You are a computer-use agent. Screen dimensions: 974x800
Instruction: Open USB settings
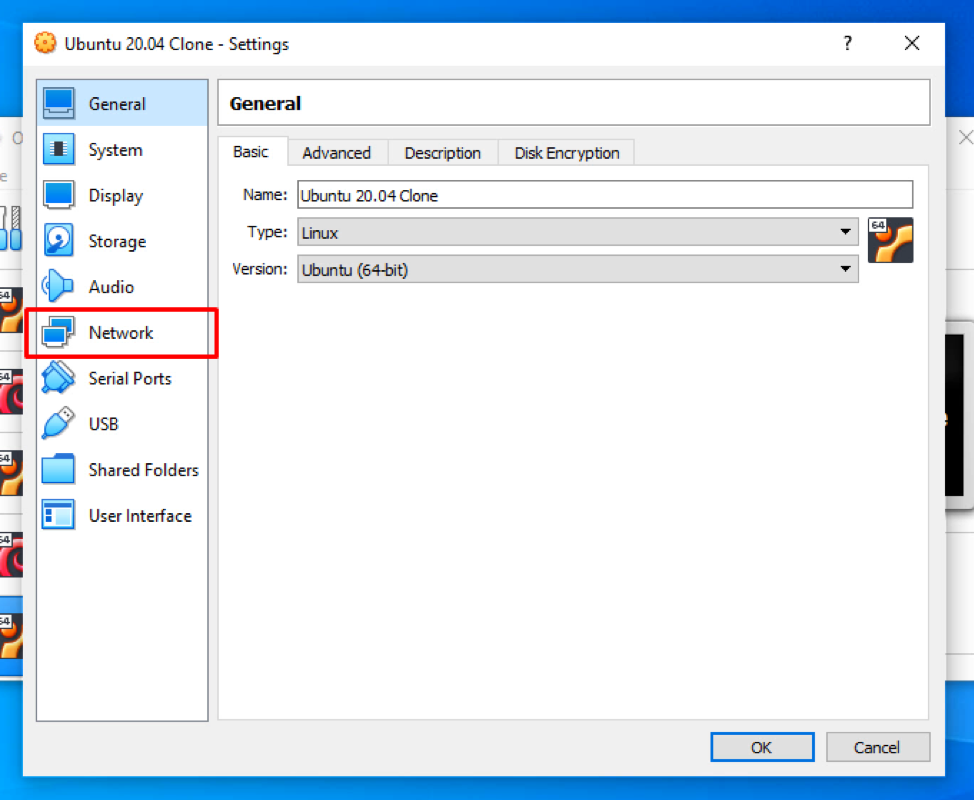(x=122, y=424)
